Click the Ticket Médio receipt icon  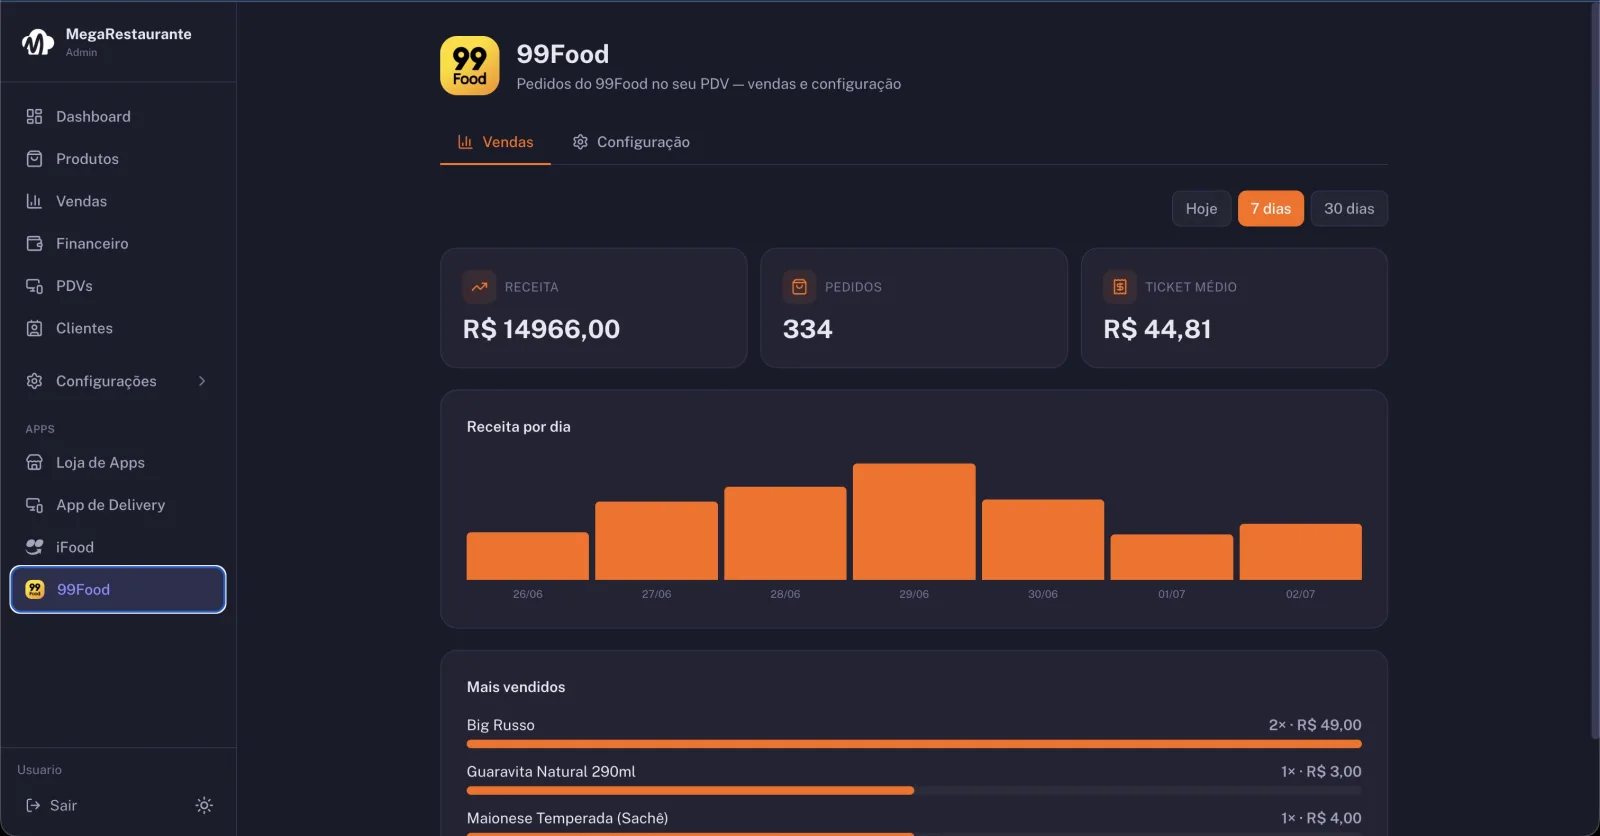1120,287
